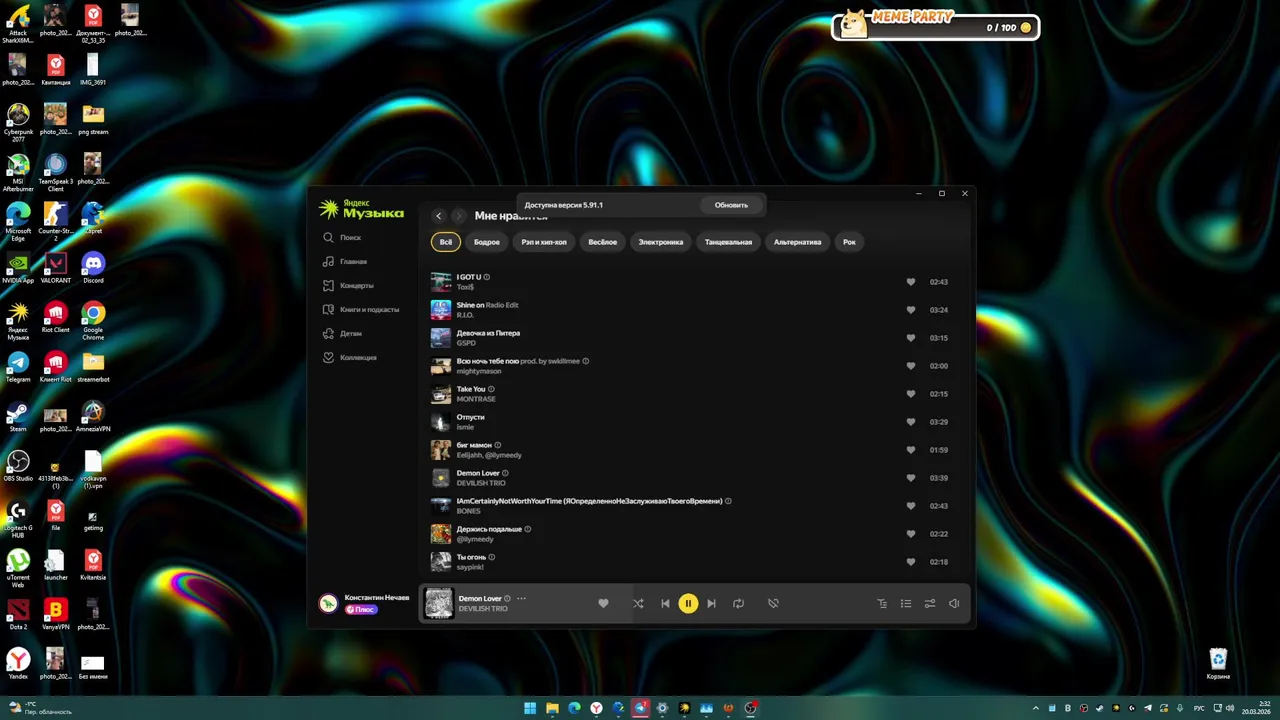The width and height of the screenshot is (1280, 720).
Task: Click Demon Lover album cover in player
Action: 438,603
